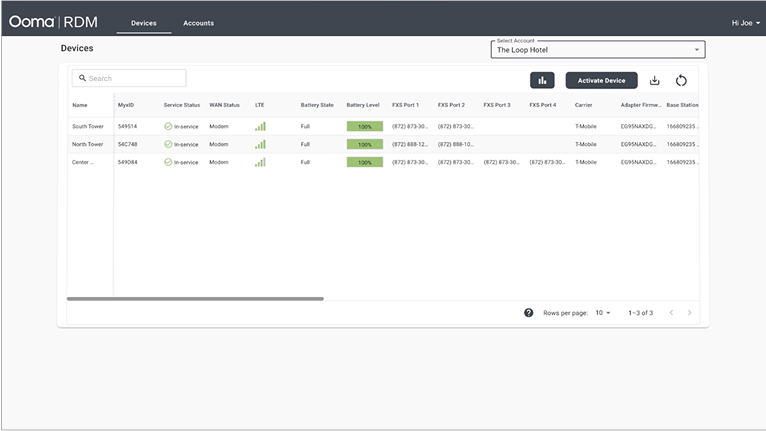Focus the Search input field
Screen dimensions: 766x431
[x=134, y=78]
